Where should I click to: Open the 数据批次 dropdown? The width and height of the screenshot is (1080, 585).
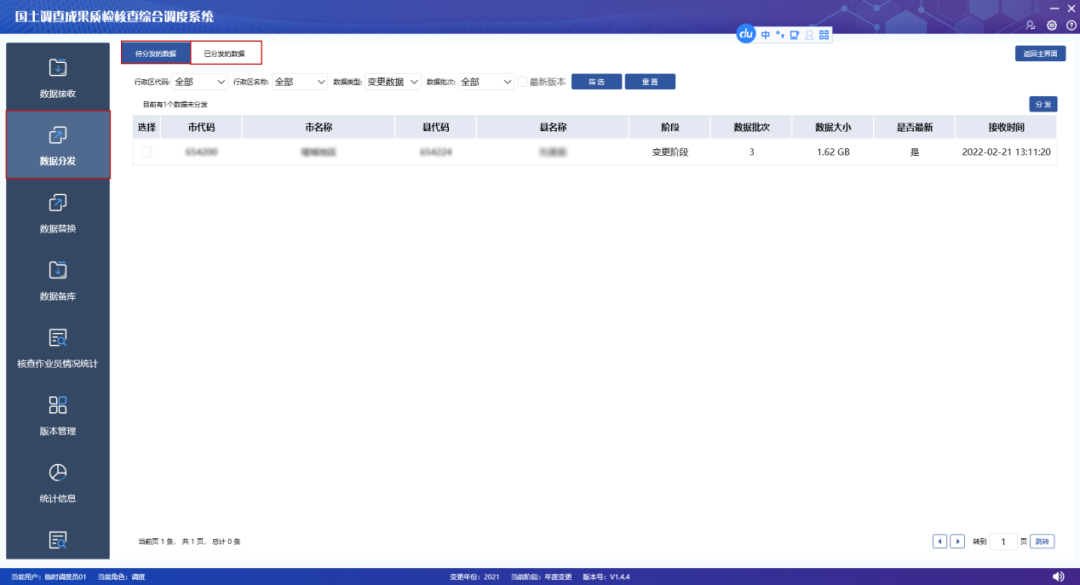(x=486, y=82)
